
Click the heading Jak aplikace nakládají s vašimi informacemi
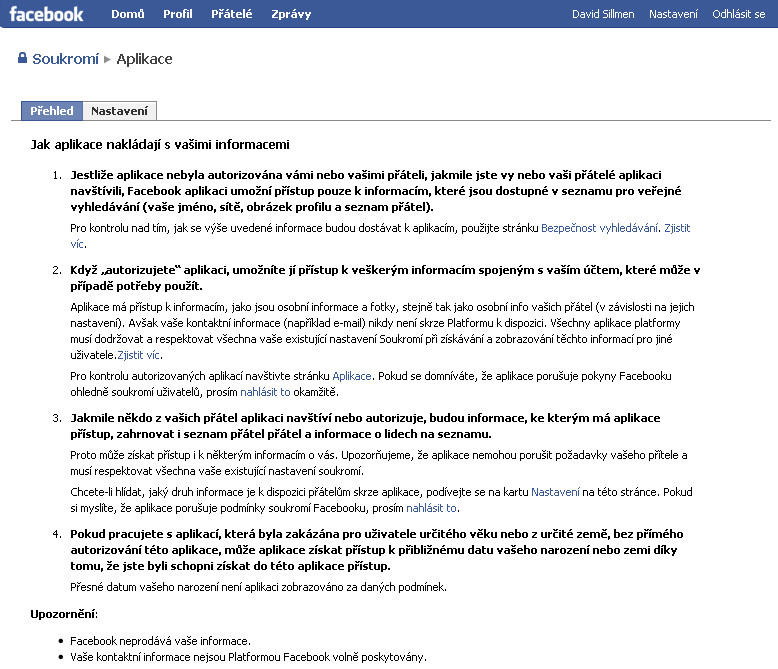click(x=160, y=145)
